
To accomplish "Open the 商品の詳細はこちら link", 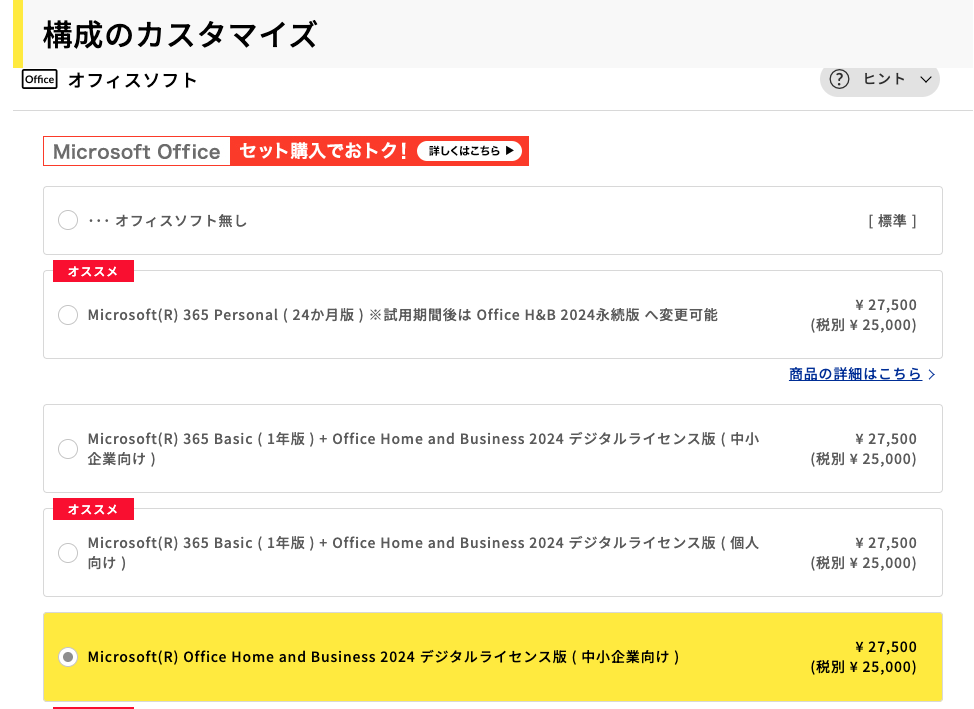I will pos(855,374).
